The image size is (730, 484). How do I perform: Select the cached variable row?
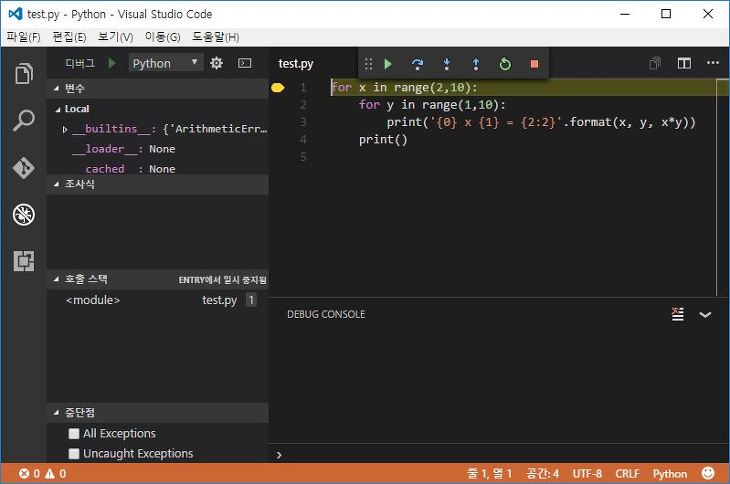click(x=158, y=168)
